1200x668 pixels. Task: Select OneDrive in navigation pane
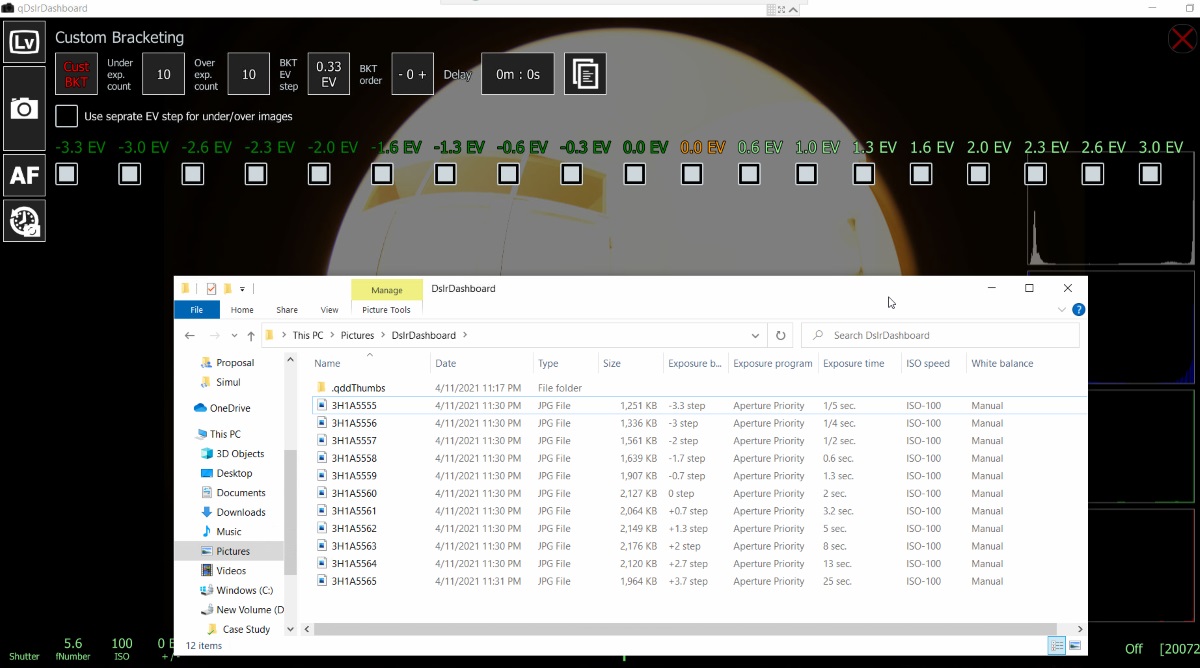[229, 408]
